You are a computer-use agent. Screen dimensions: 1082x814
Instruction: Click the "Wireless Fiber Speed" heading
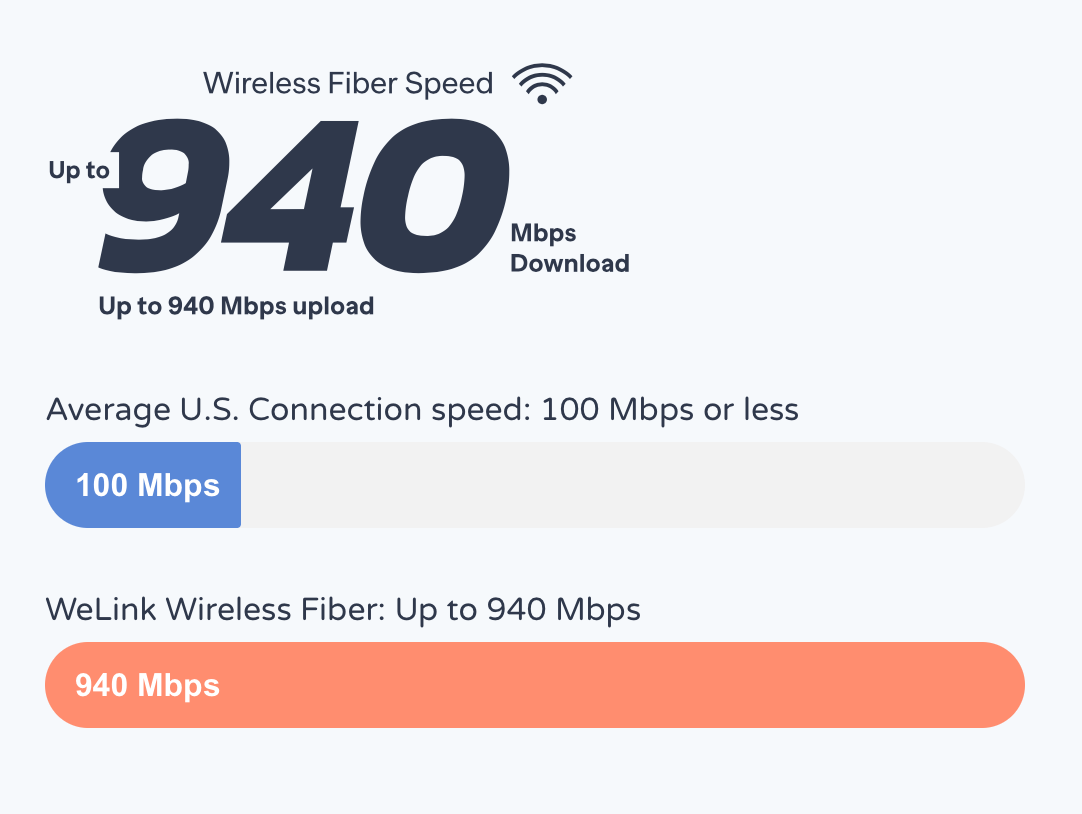pyautogui.click(x=348, y=83)
